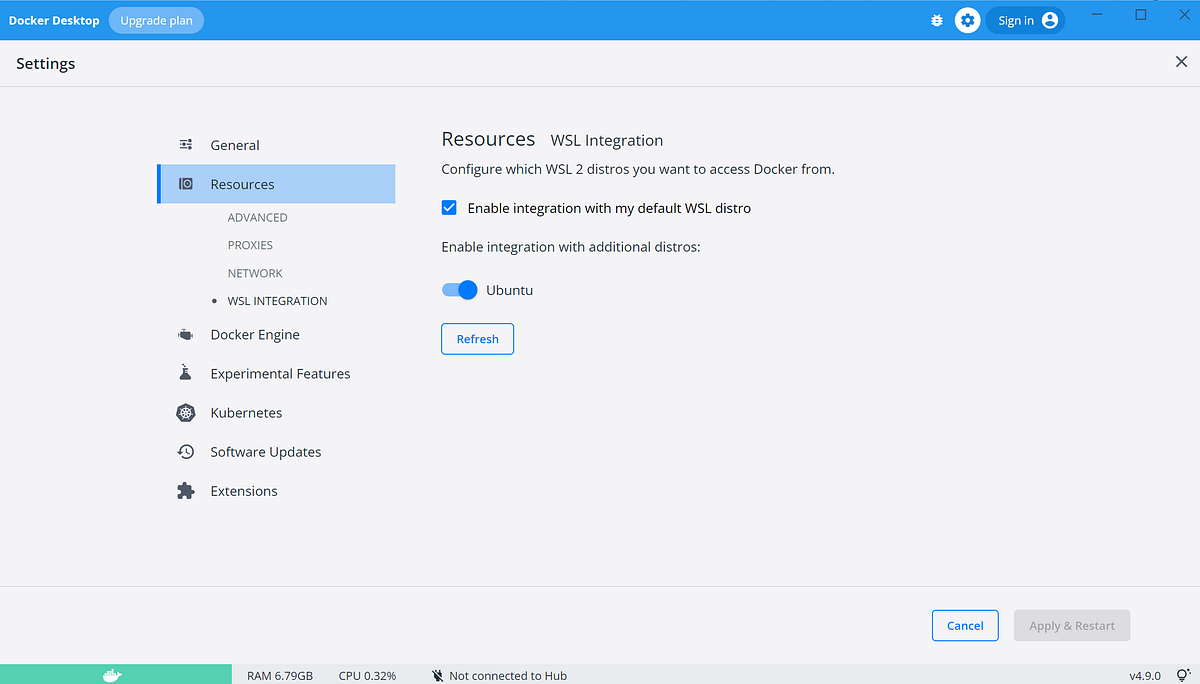
Task: Click the Docker Engine whale icon
Action: coord(185,334)
